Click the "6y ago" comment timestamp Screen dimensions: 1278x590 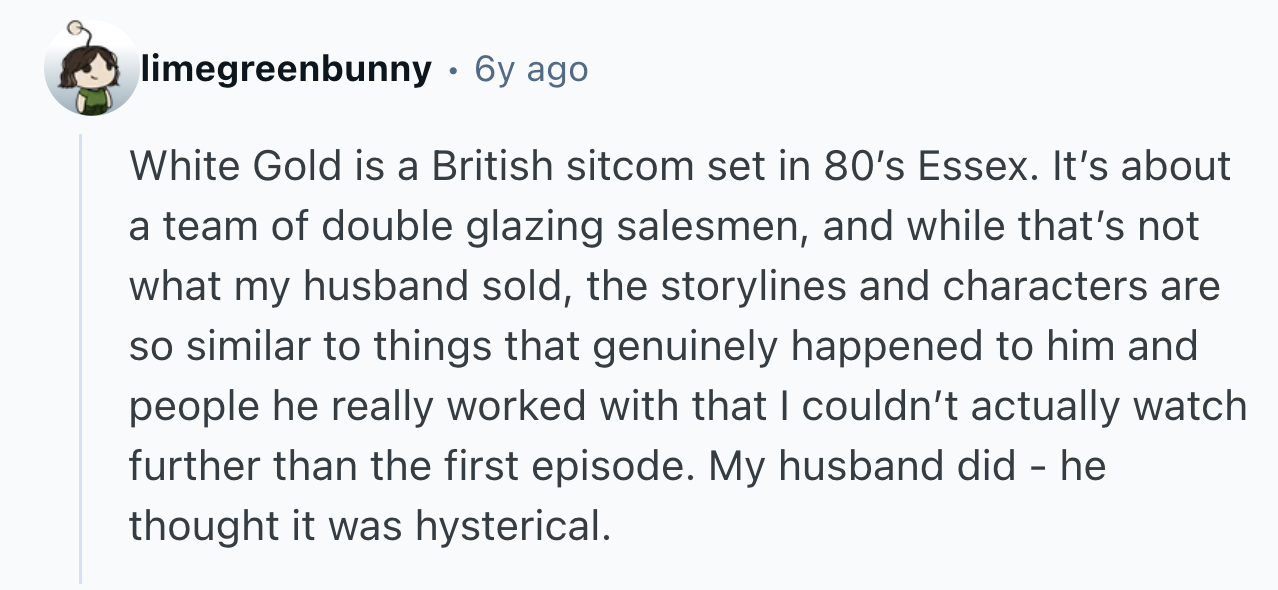tap(531, 69)
